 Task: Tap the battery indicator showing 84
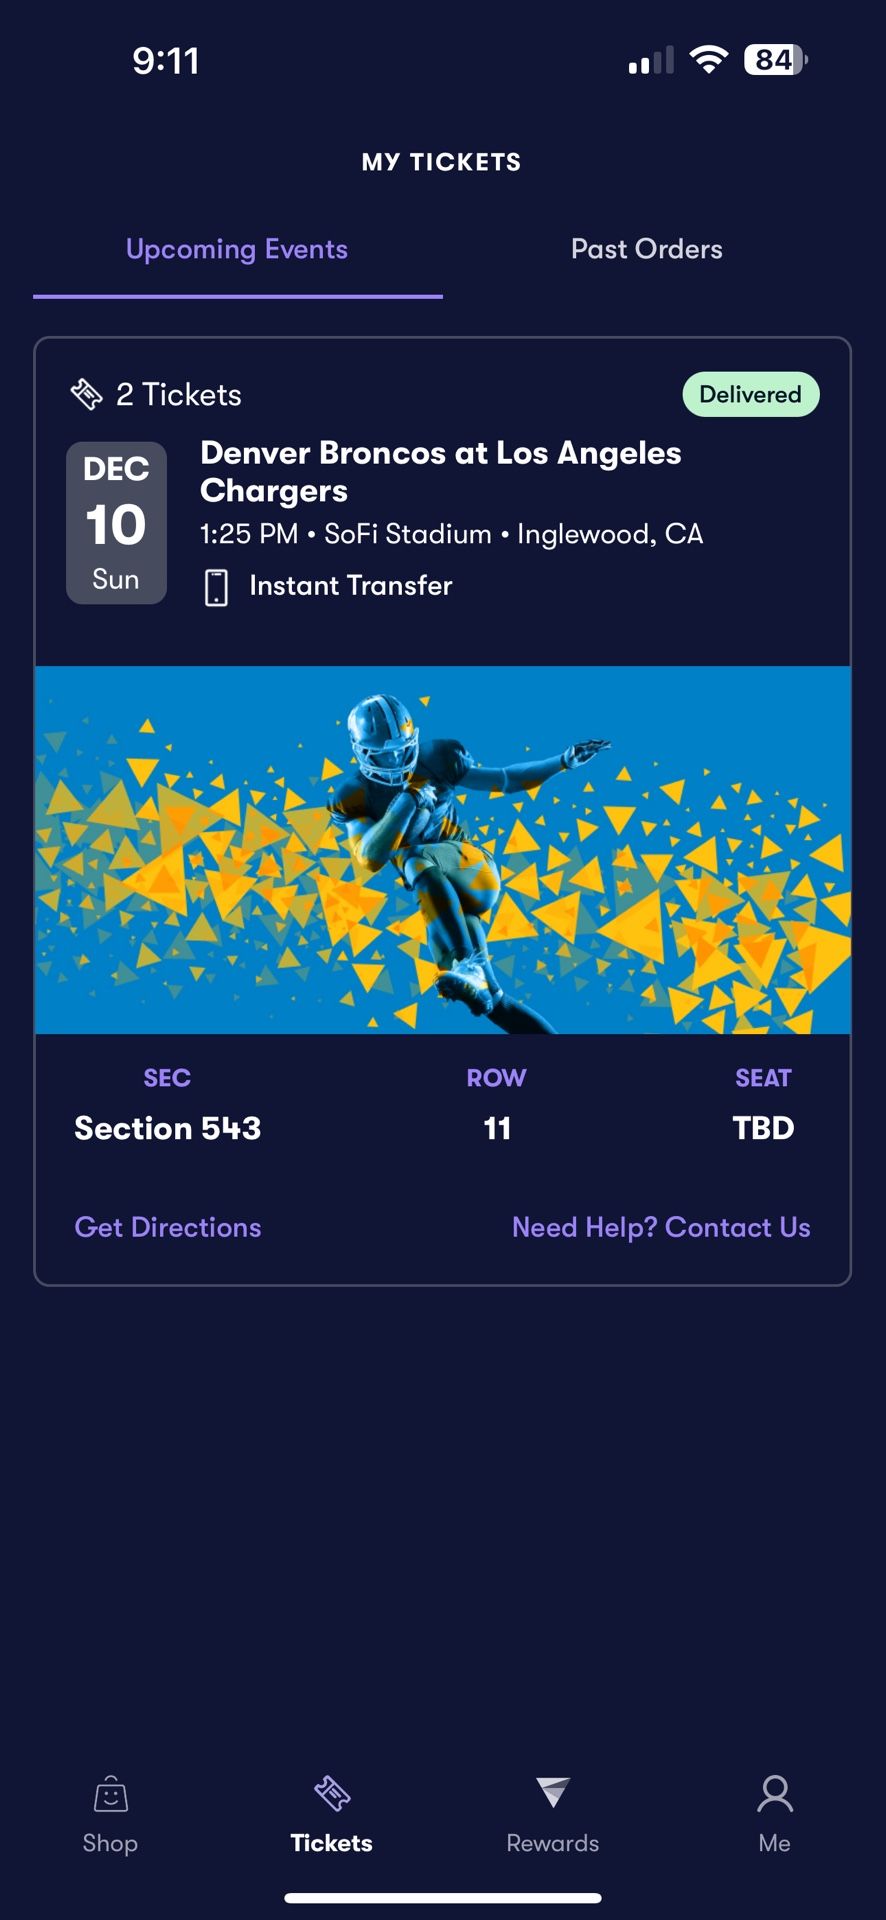[x=776, y=60]
